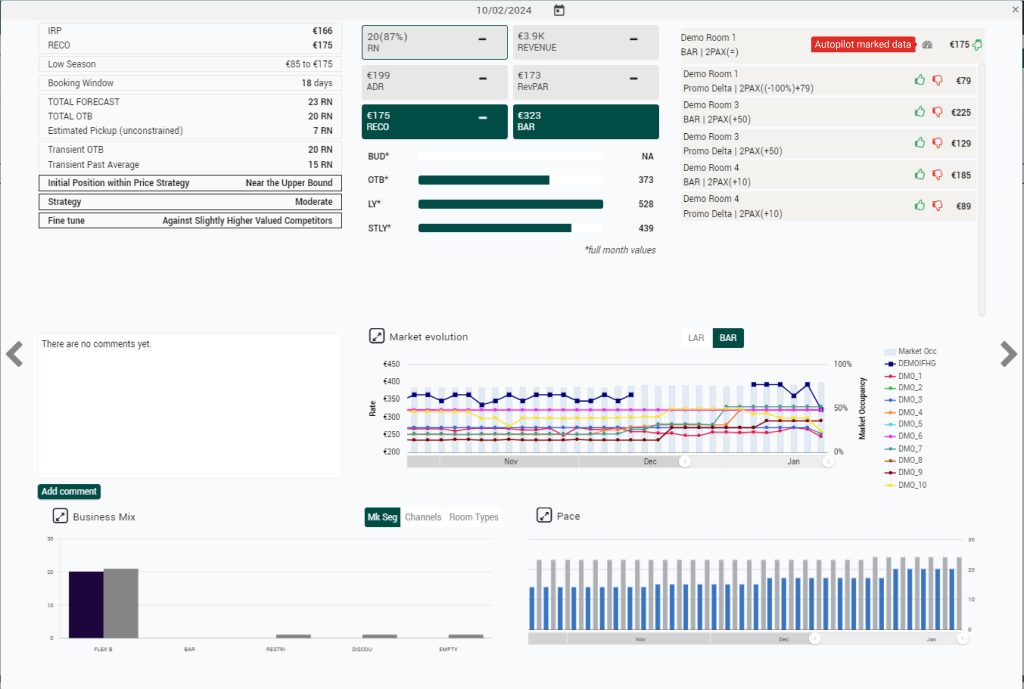The width and height of the screenshot is (1024, 689).
Task: Collapse the RN tile using its minus icon
Action: tap(482, 39)
